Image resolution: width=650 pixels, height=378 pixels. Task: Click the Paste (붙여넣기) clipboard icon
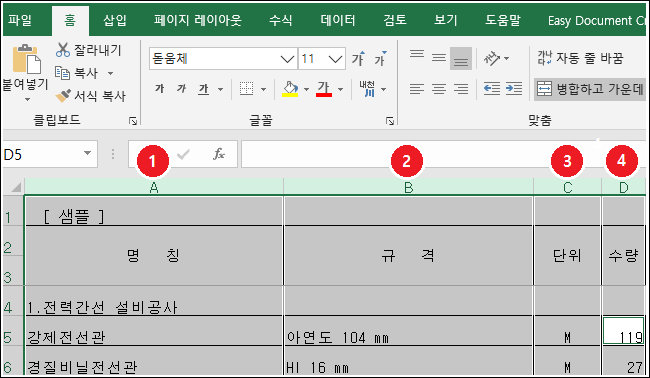click(x=27, y=59)
